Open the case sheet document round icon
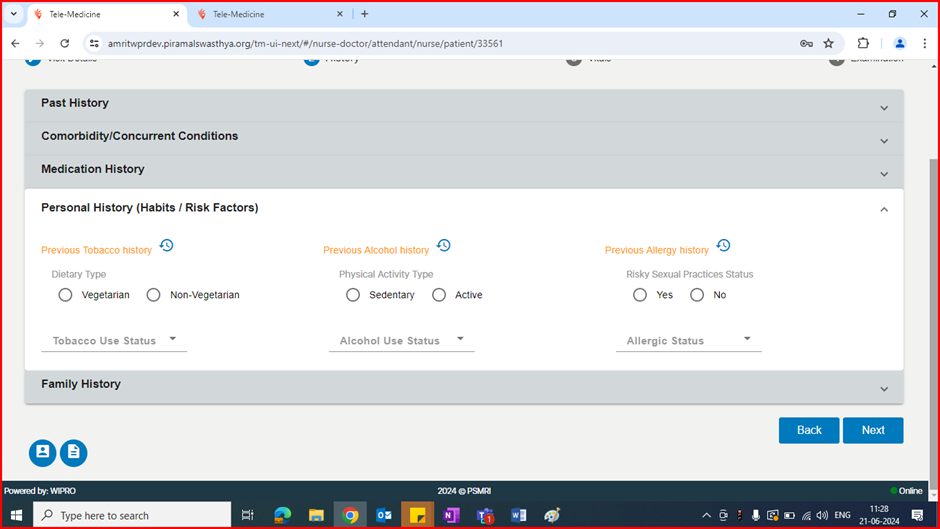The height and width of the screenshot is (529, 940). (x=74, y=452)
